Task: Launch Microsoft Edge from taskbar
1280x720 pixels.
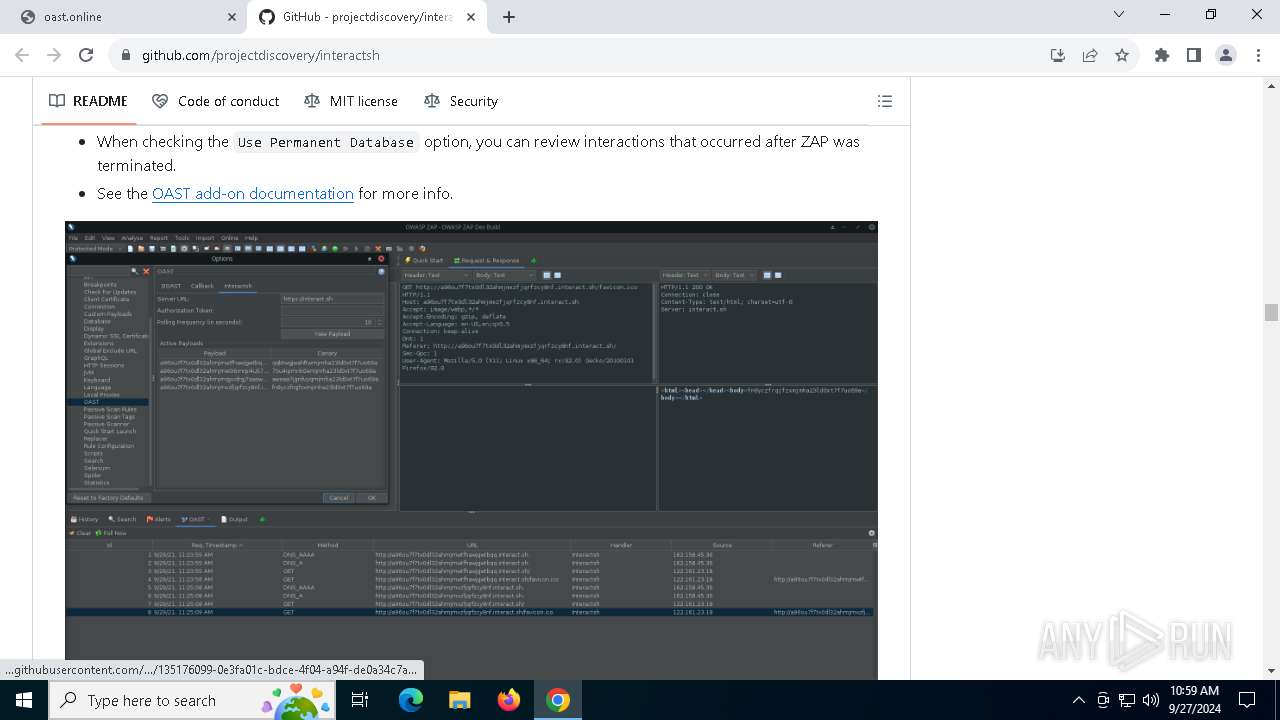Action: (x=411, y=700)
